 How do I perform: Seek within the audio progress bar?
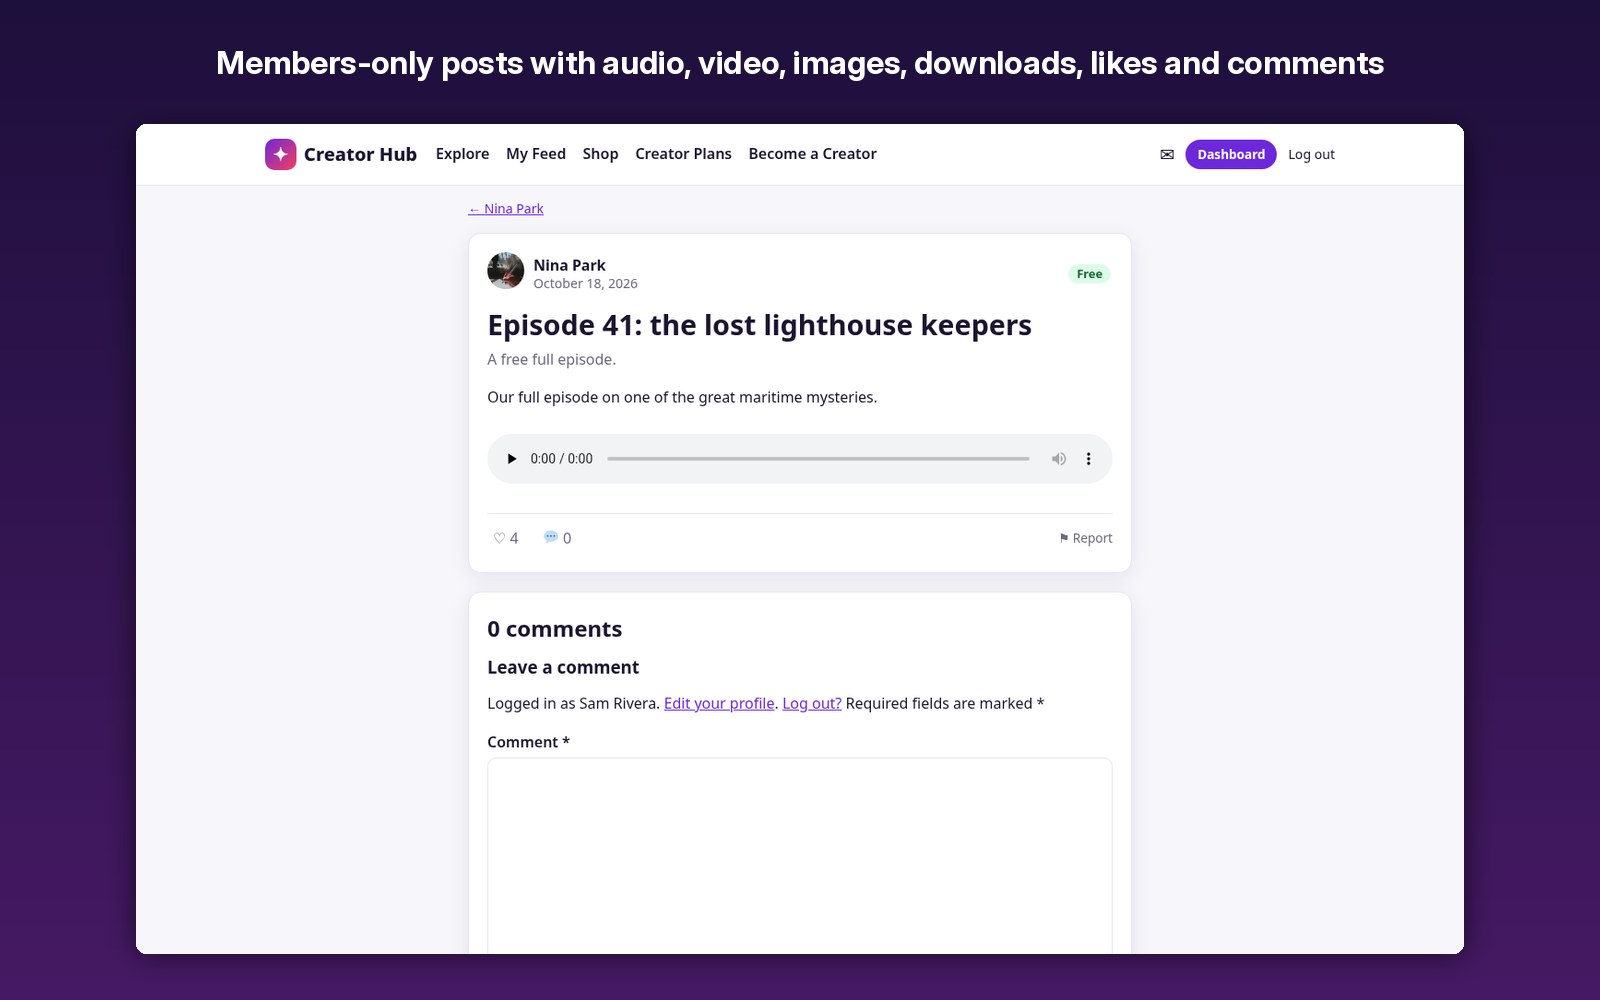point(818,459)
